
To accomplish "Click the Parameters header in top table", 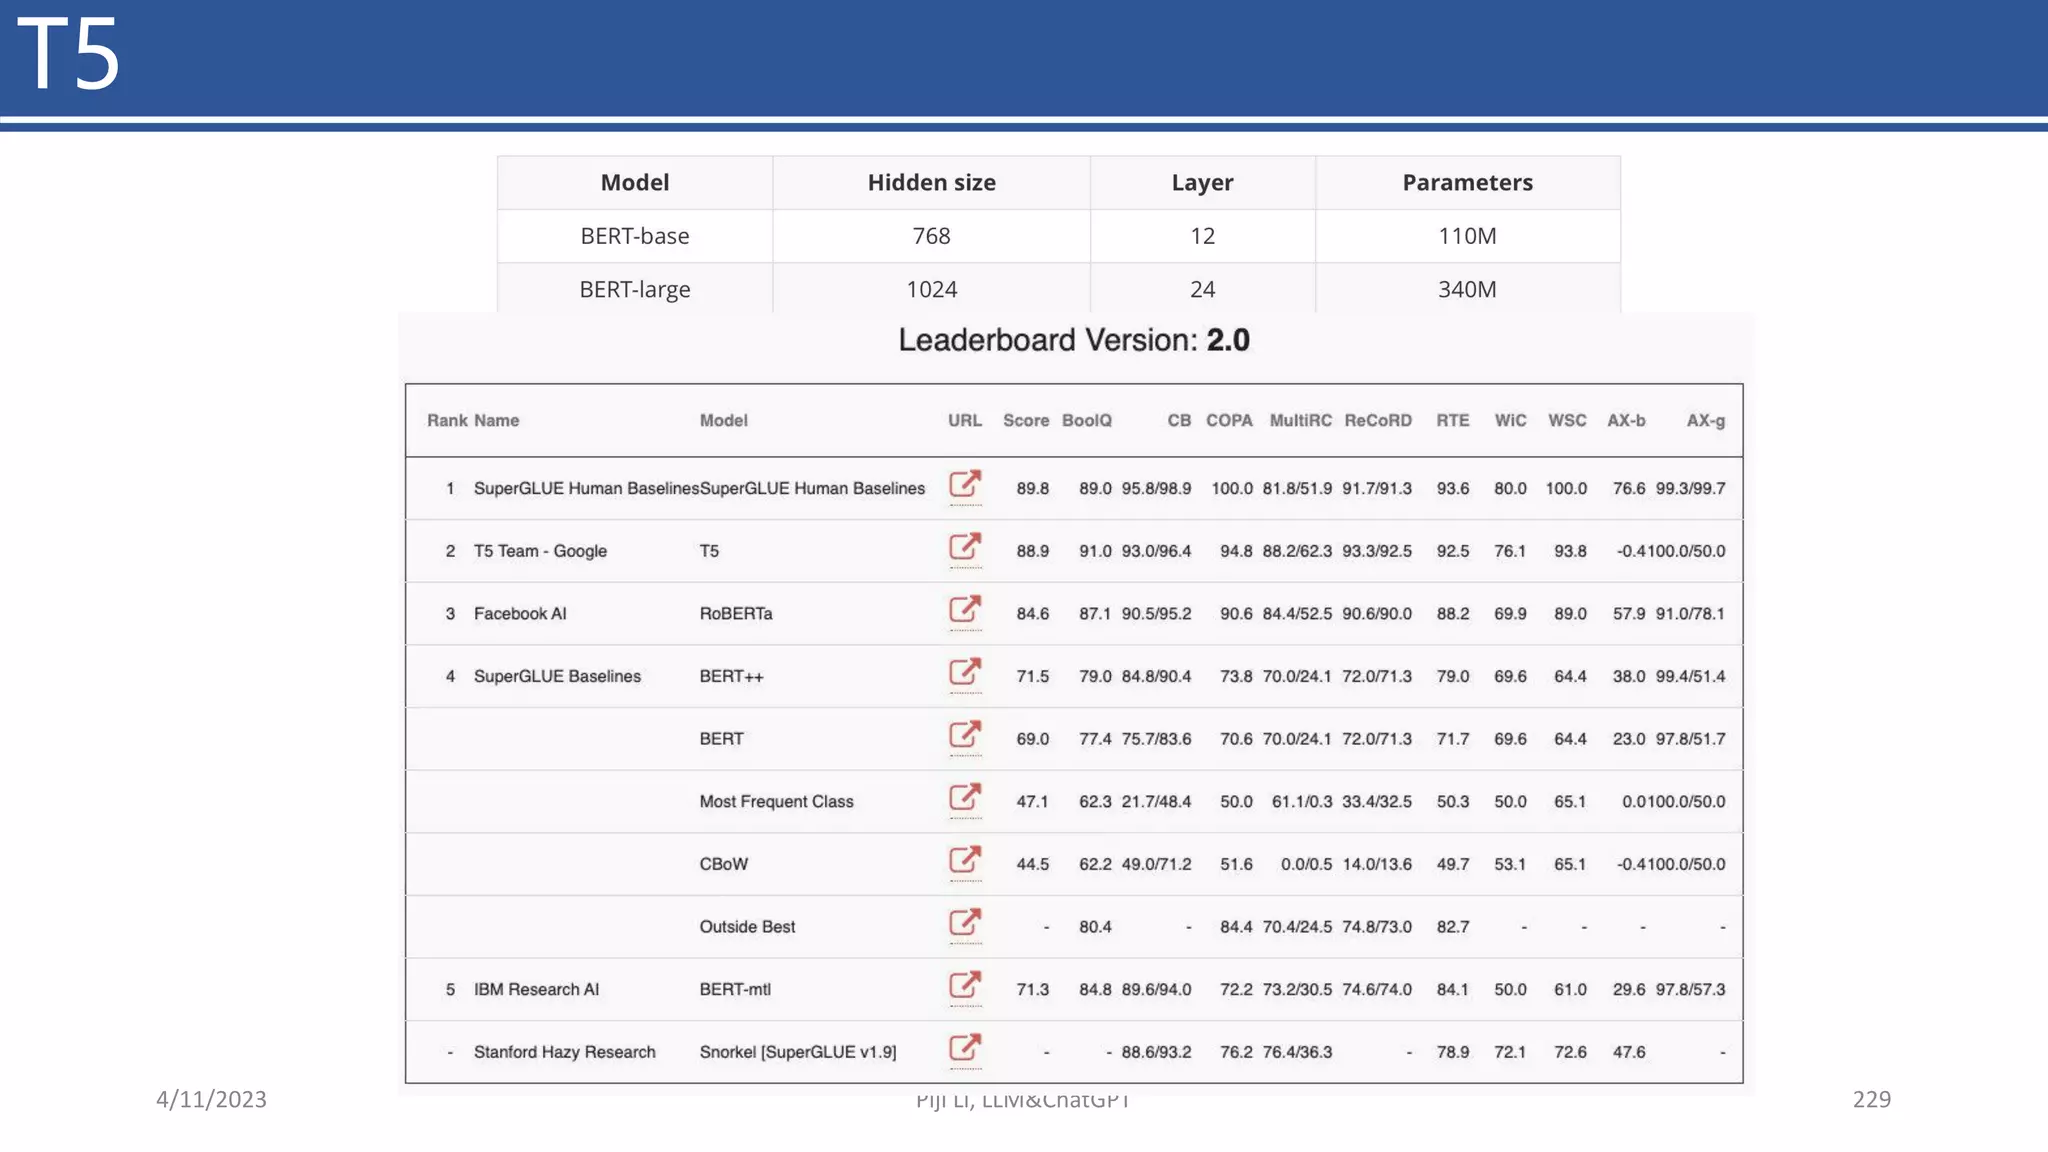I will (1466, 182).
